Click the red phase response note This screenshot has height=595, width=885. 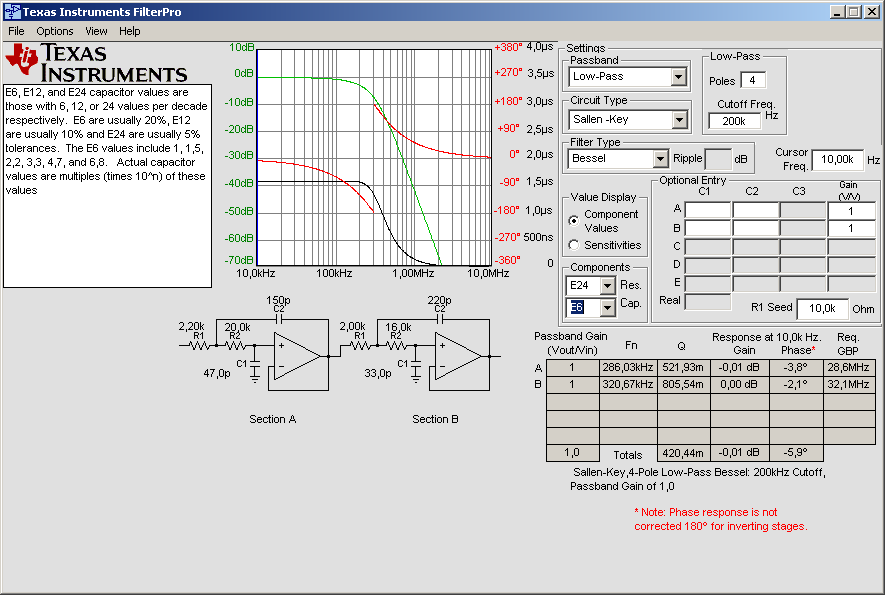(721, 519)
